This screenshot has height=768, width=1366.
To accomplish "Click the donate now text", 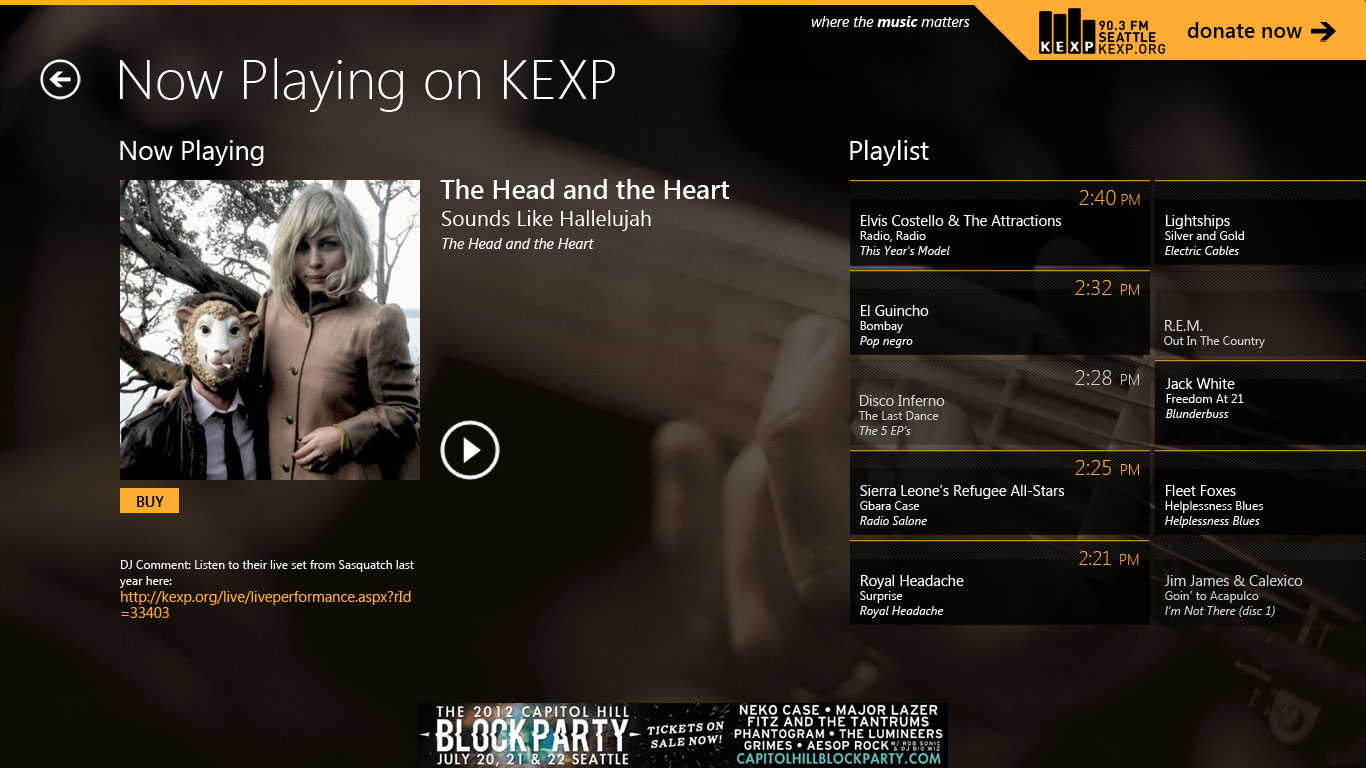I will click(x=1244, y=31).
